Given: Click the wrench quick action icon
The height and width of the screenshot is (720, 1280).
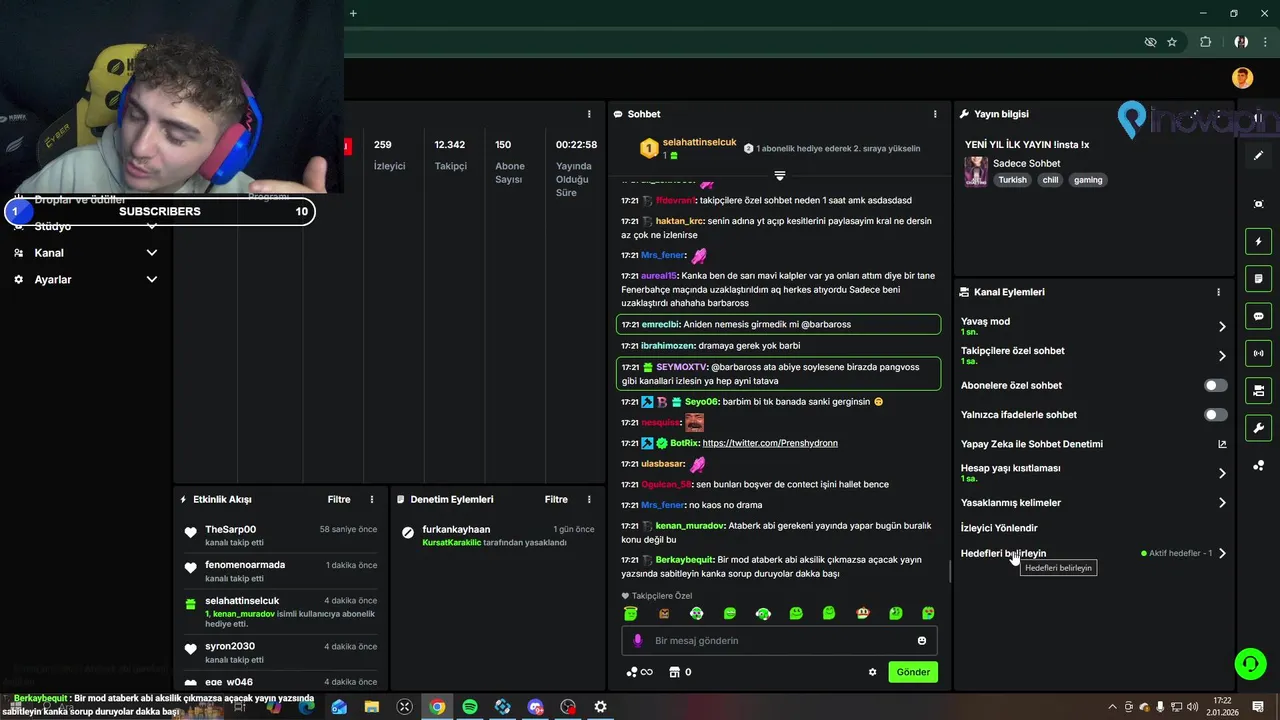Looking at the screenshot, I should 1259,428.
